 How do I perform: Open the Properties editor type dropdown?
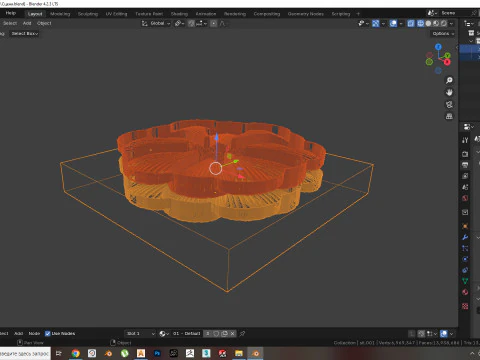pos(468,127)
